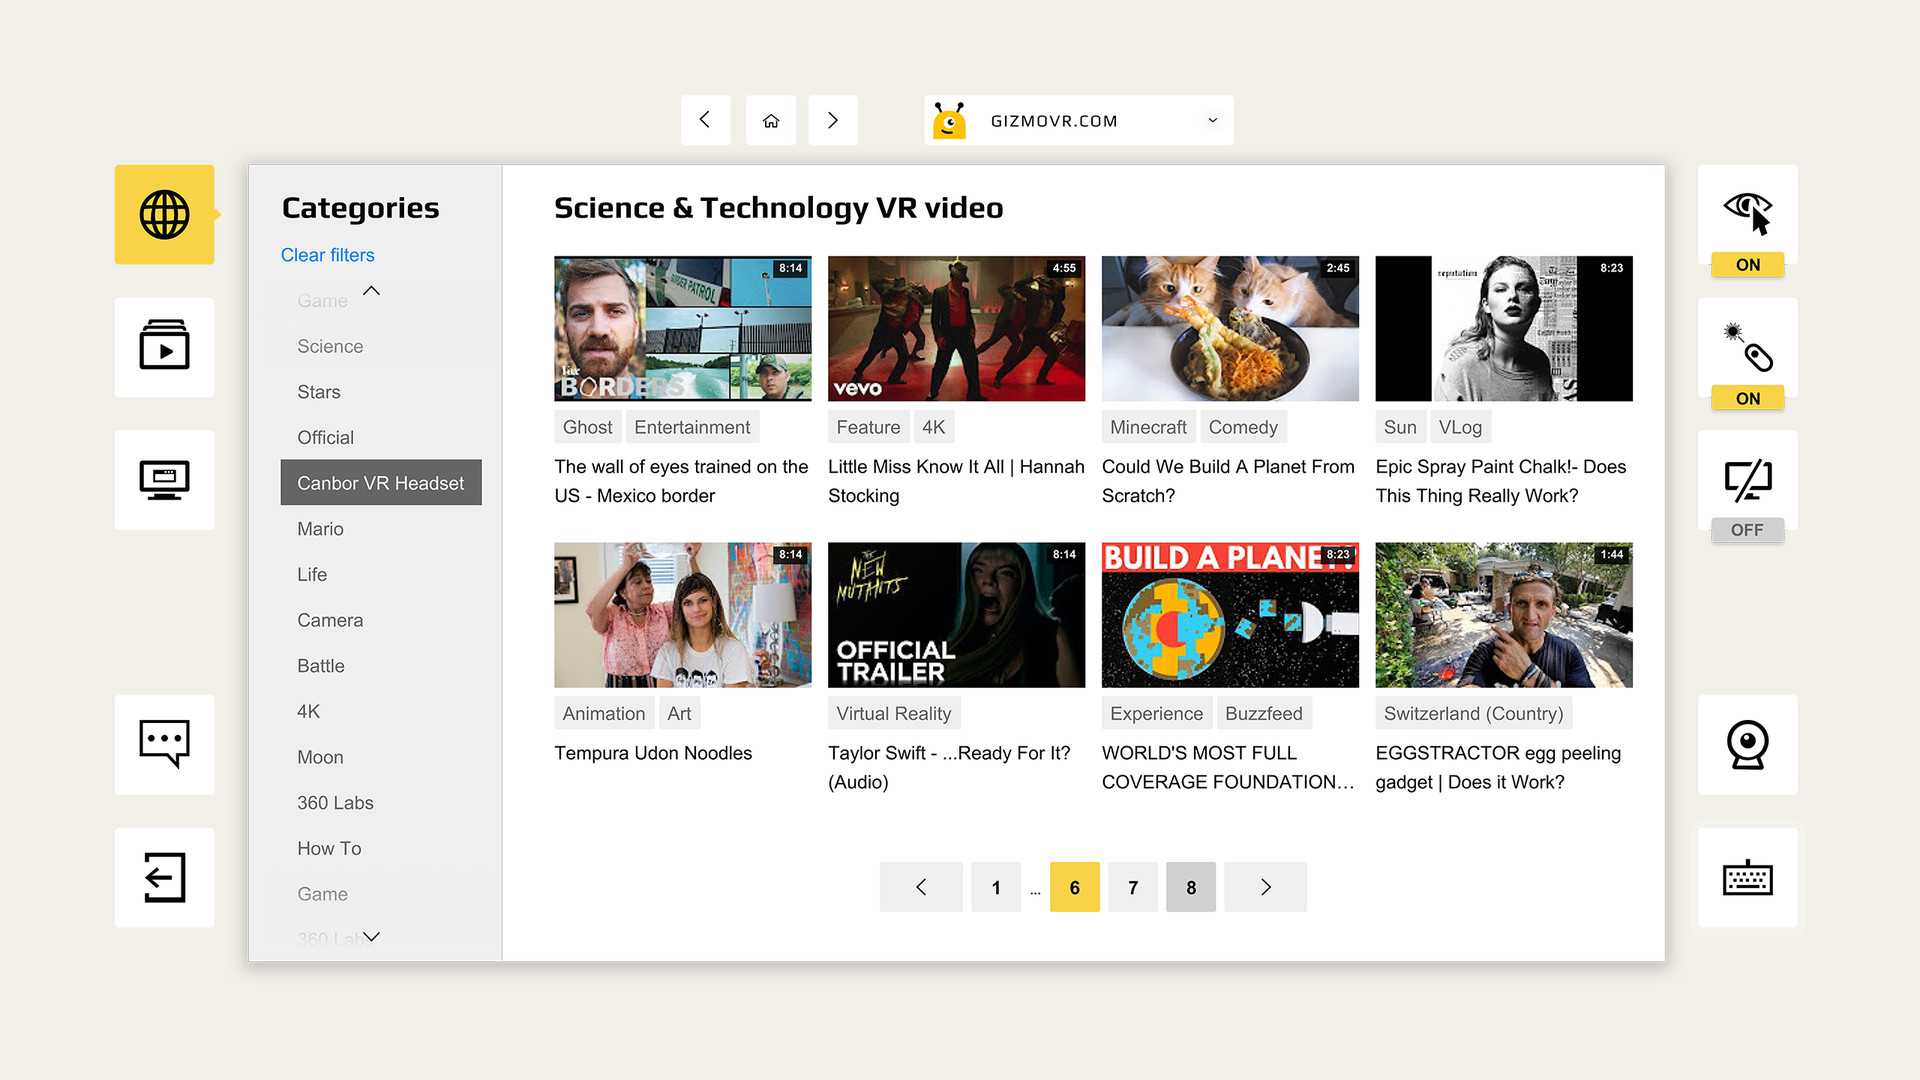Select the How To category

pos(329,848)
